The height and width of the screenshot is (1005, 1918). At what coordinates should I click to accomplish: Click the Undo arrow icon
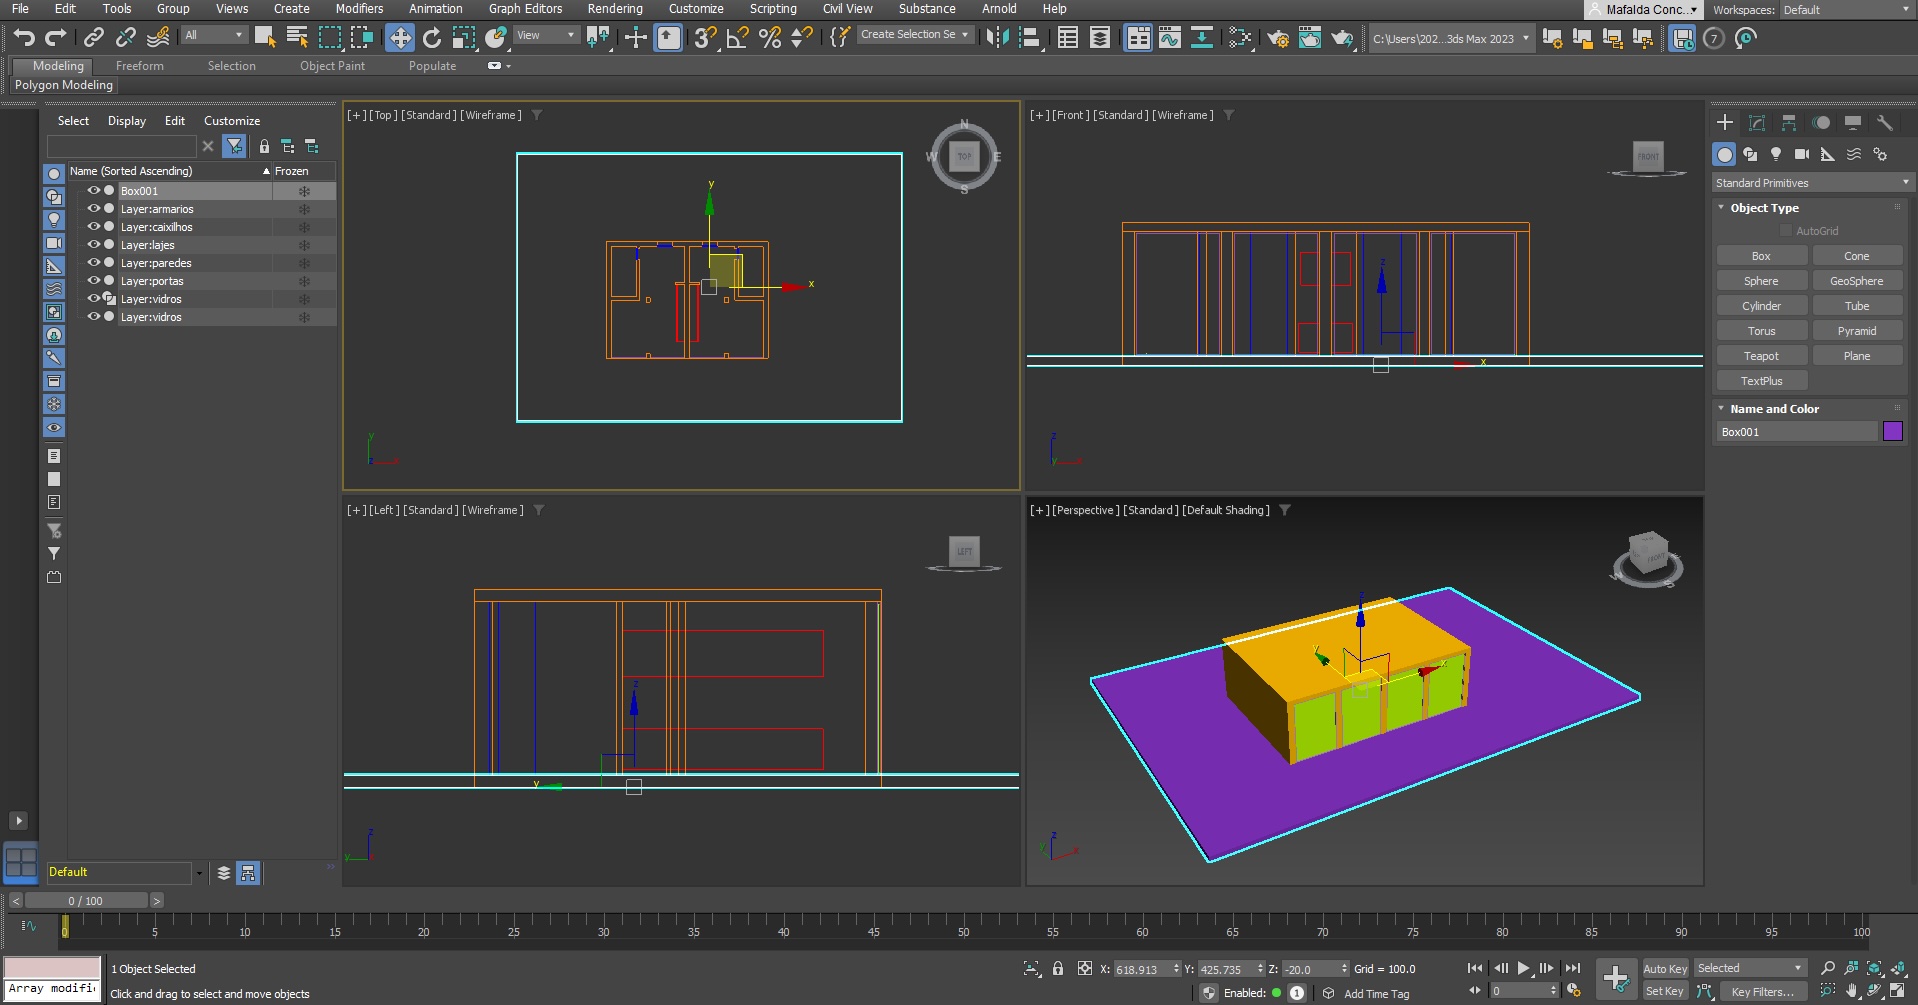click(x=24, y=38)
